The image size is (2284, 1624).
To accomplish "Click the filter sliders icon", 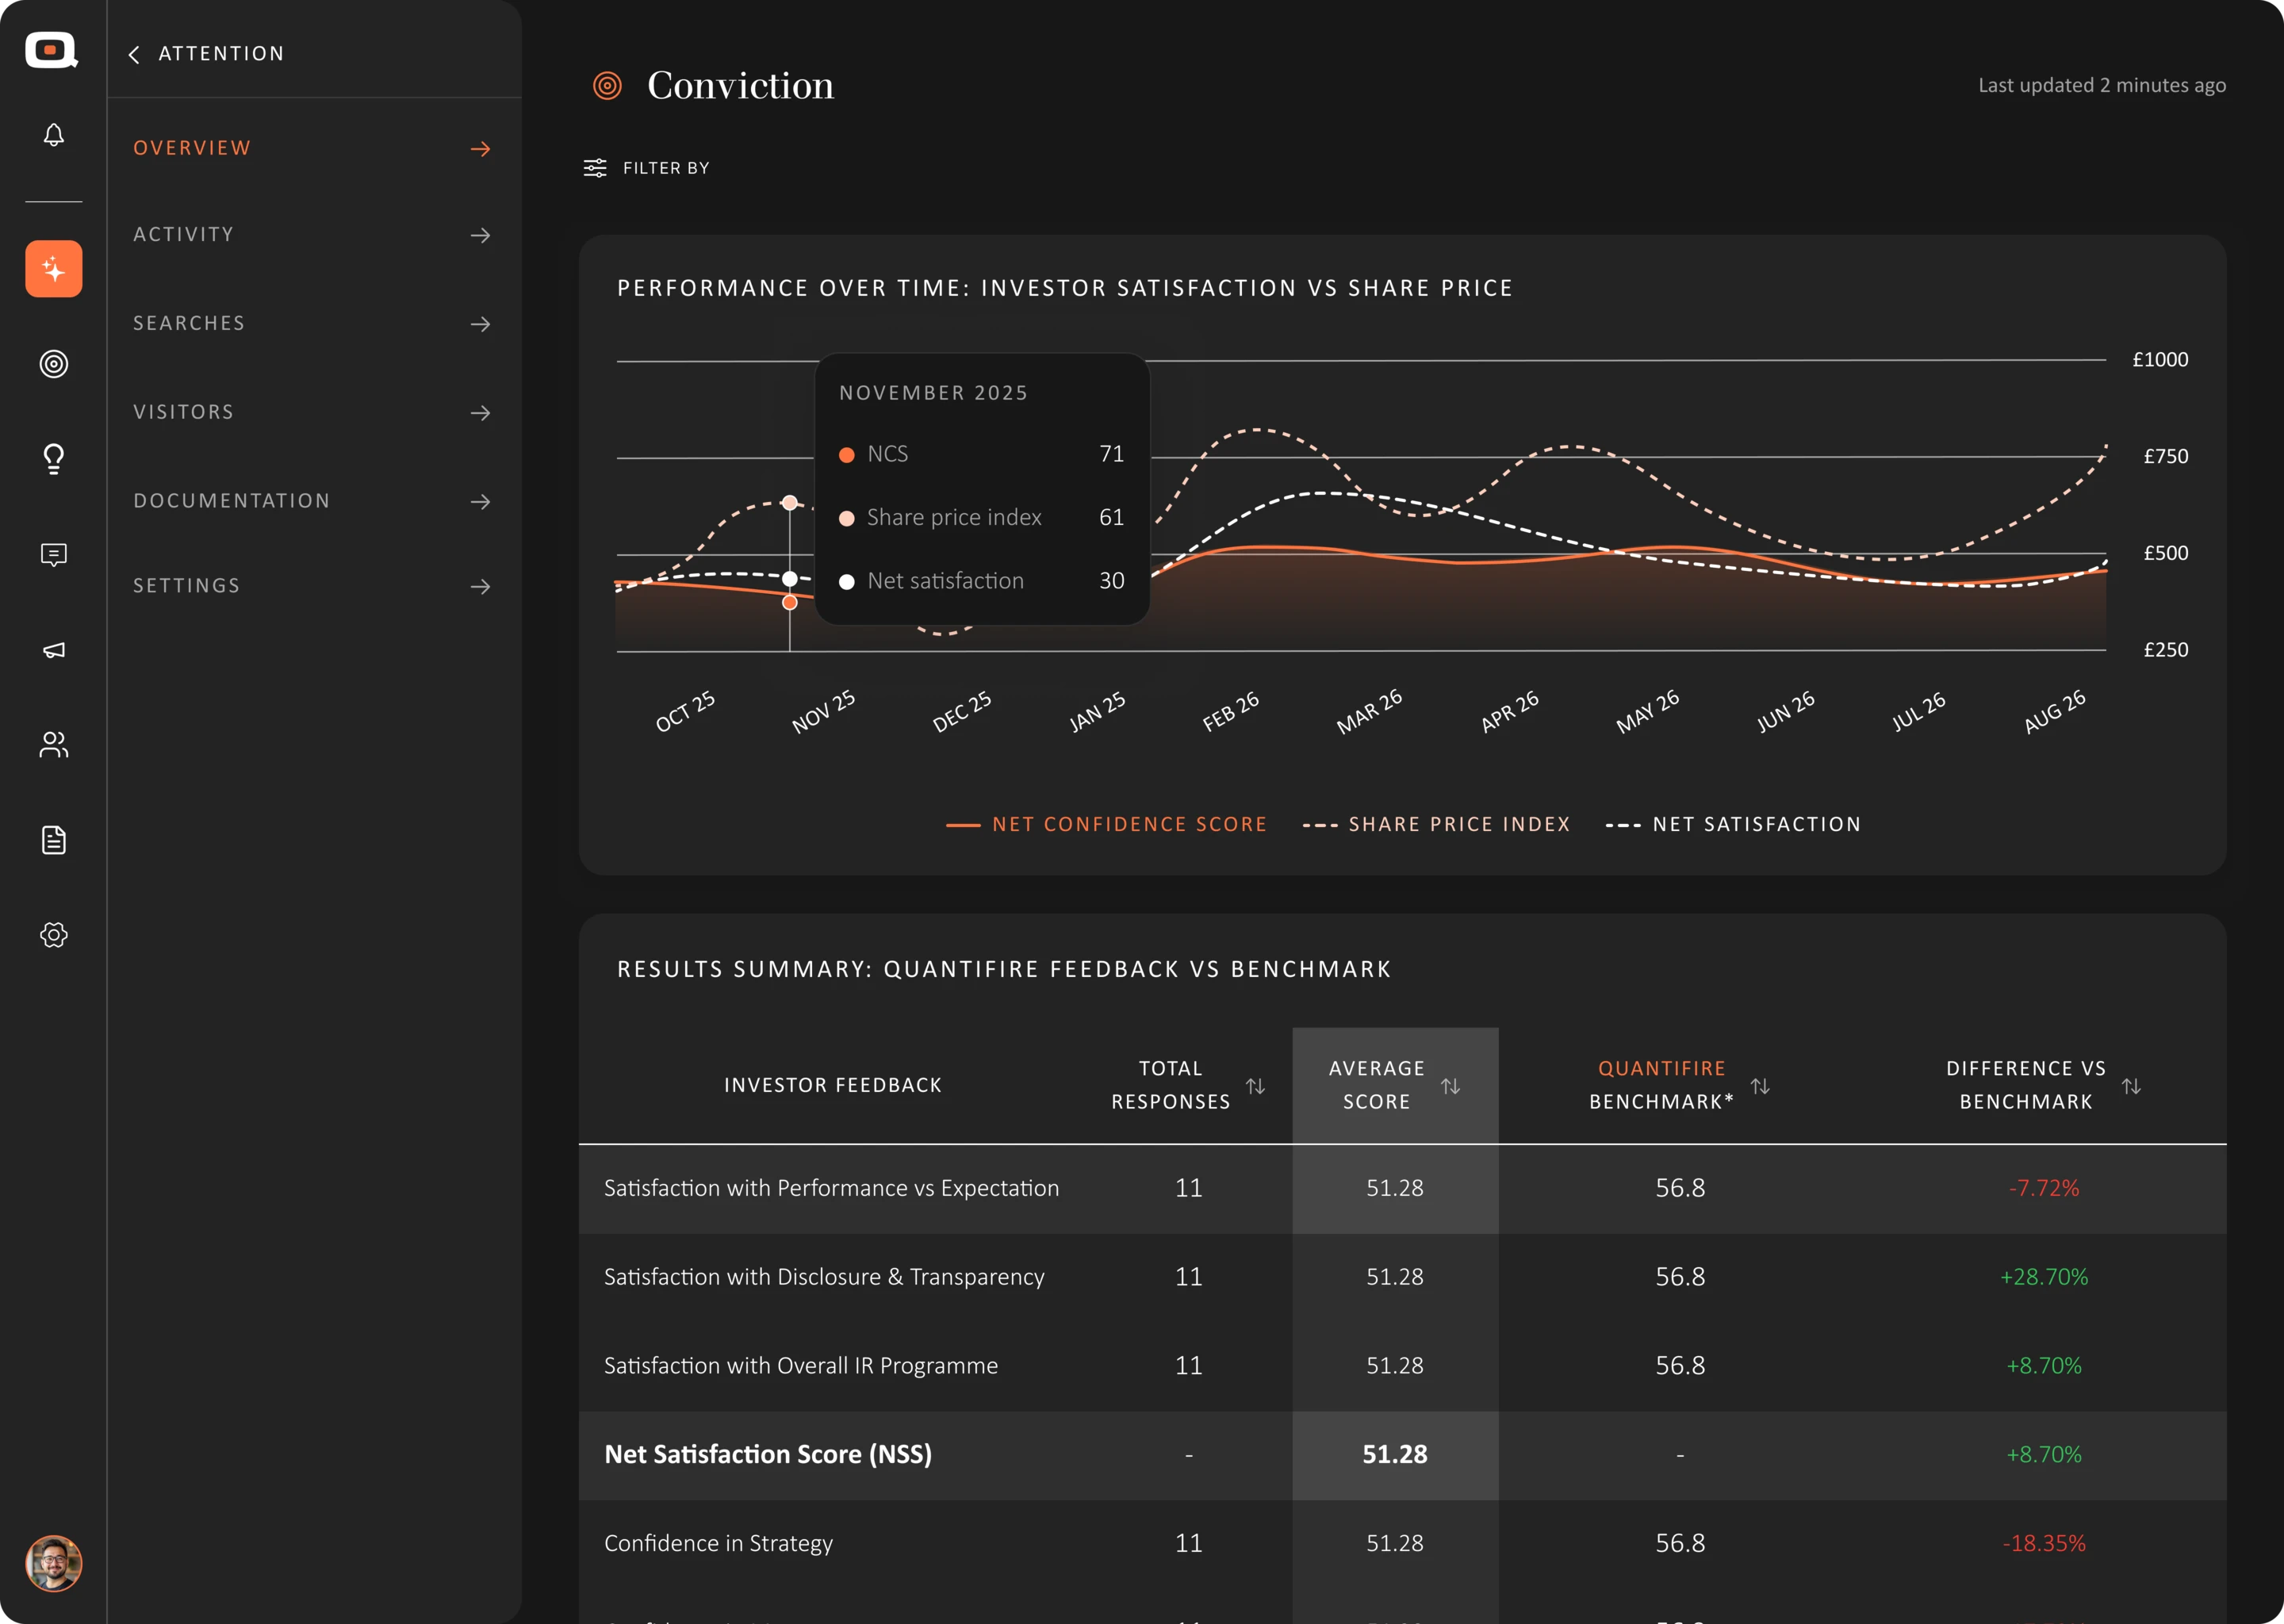I will (595, 168).
